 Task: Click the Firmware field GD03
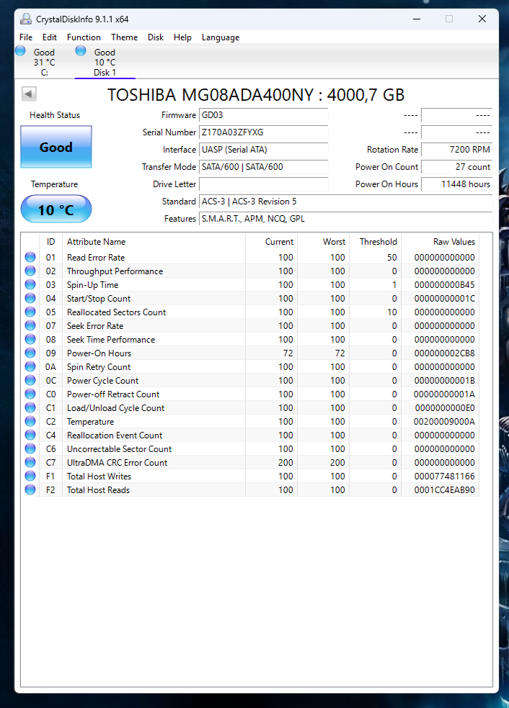click(x=263, y=115)
